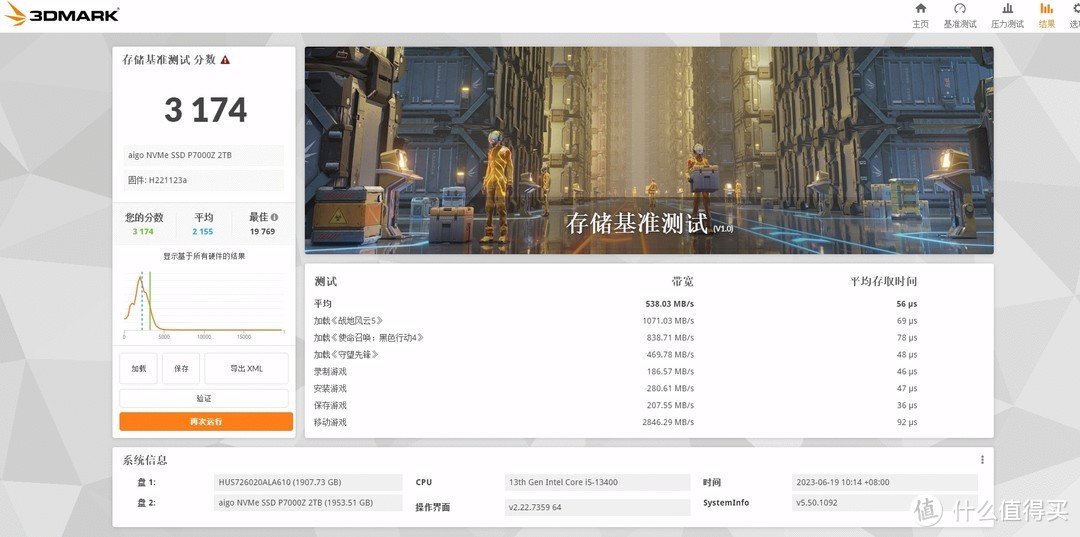This screenshot has height=537, width=1080.
Task: Click the 加载《战地风云5》 row
Action: 649,321
